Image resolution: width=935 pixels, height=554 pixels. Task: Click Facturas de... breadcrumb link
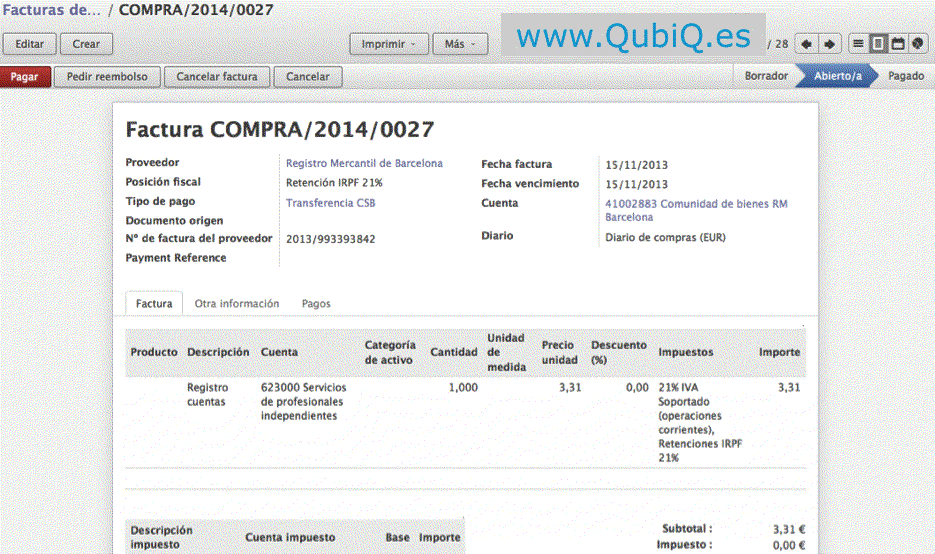[51, 10]
